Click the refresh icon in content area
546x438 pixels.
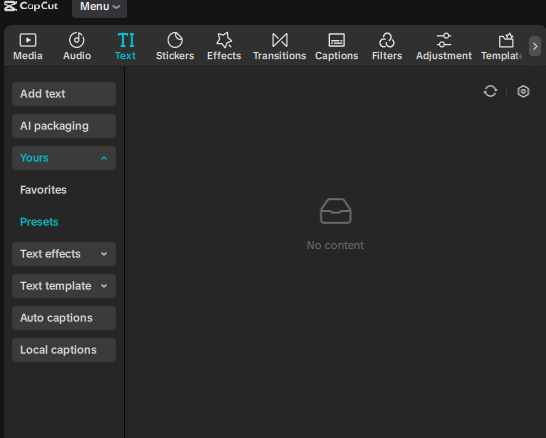pos(490,91)
